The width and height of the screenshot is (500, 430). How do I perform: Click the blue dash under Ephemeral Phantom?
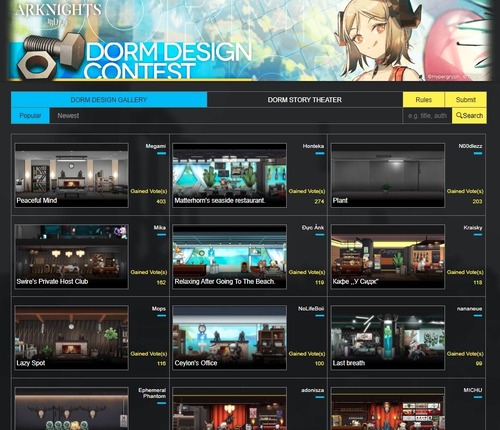(162, 403)
